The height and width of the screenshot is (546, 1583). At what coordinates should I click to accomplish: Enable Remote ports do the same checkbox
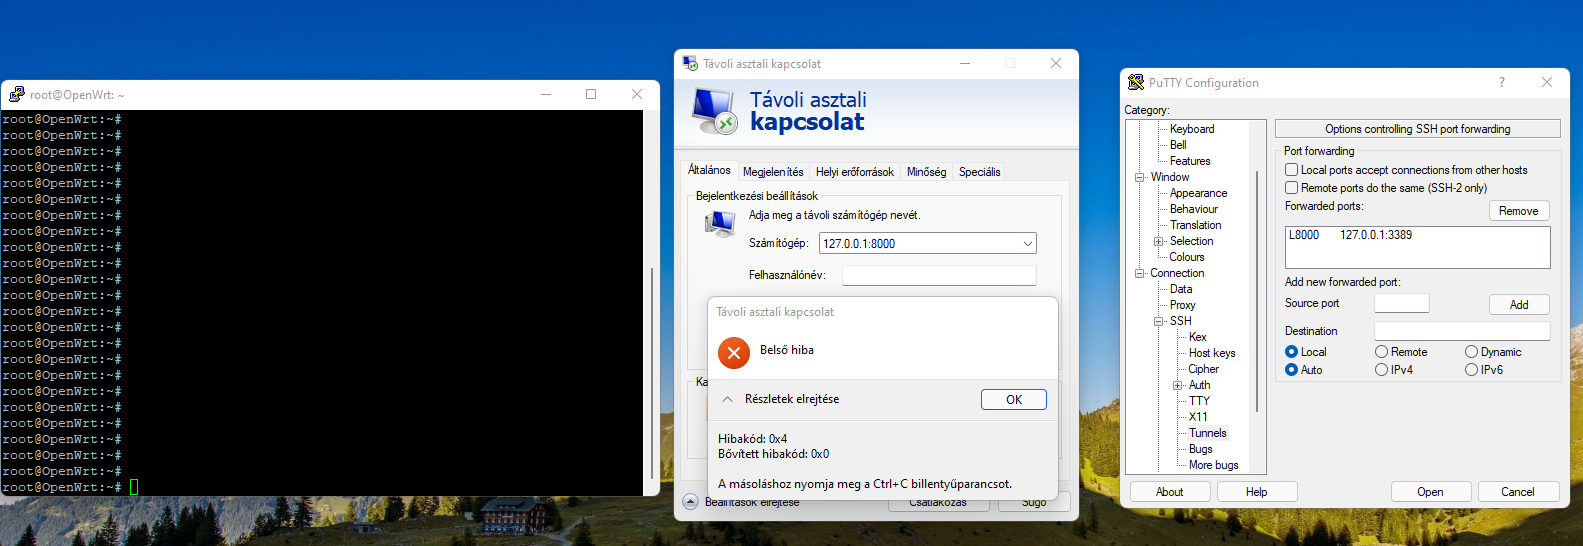(x=1292, y=188)
